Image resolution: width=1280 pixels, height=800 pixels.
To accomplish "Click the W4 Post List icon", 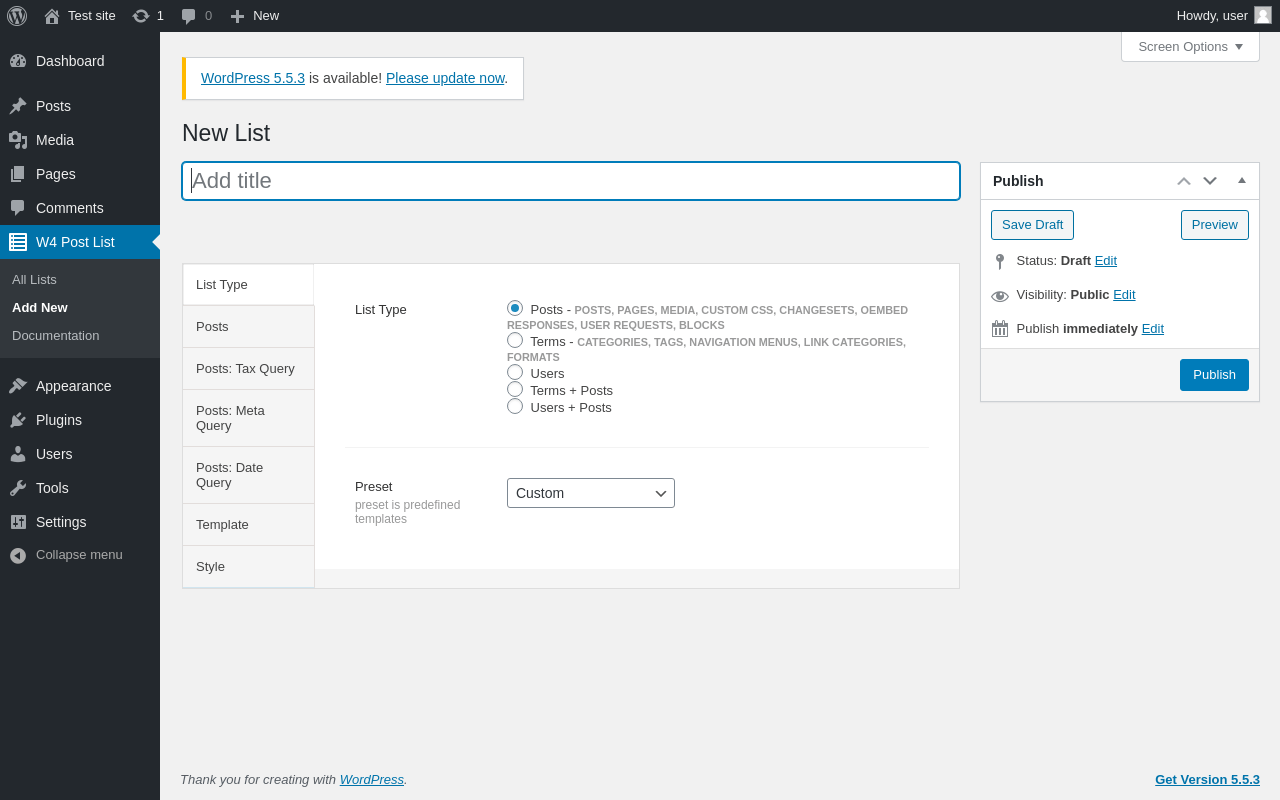I will click(18, 242).
